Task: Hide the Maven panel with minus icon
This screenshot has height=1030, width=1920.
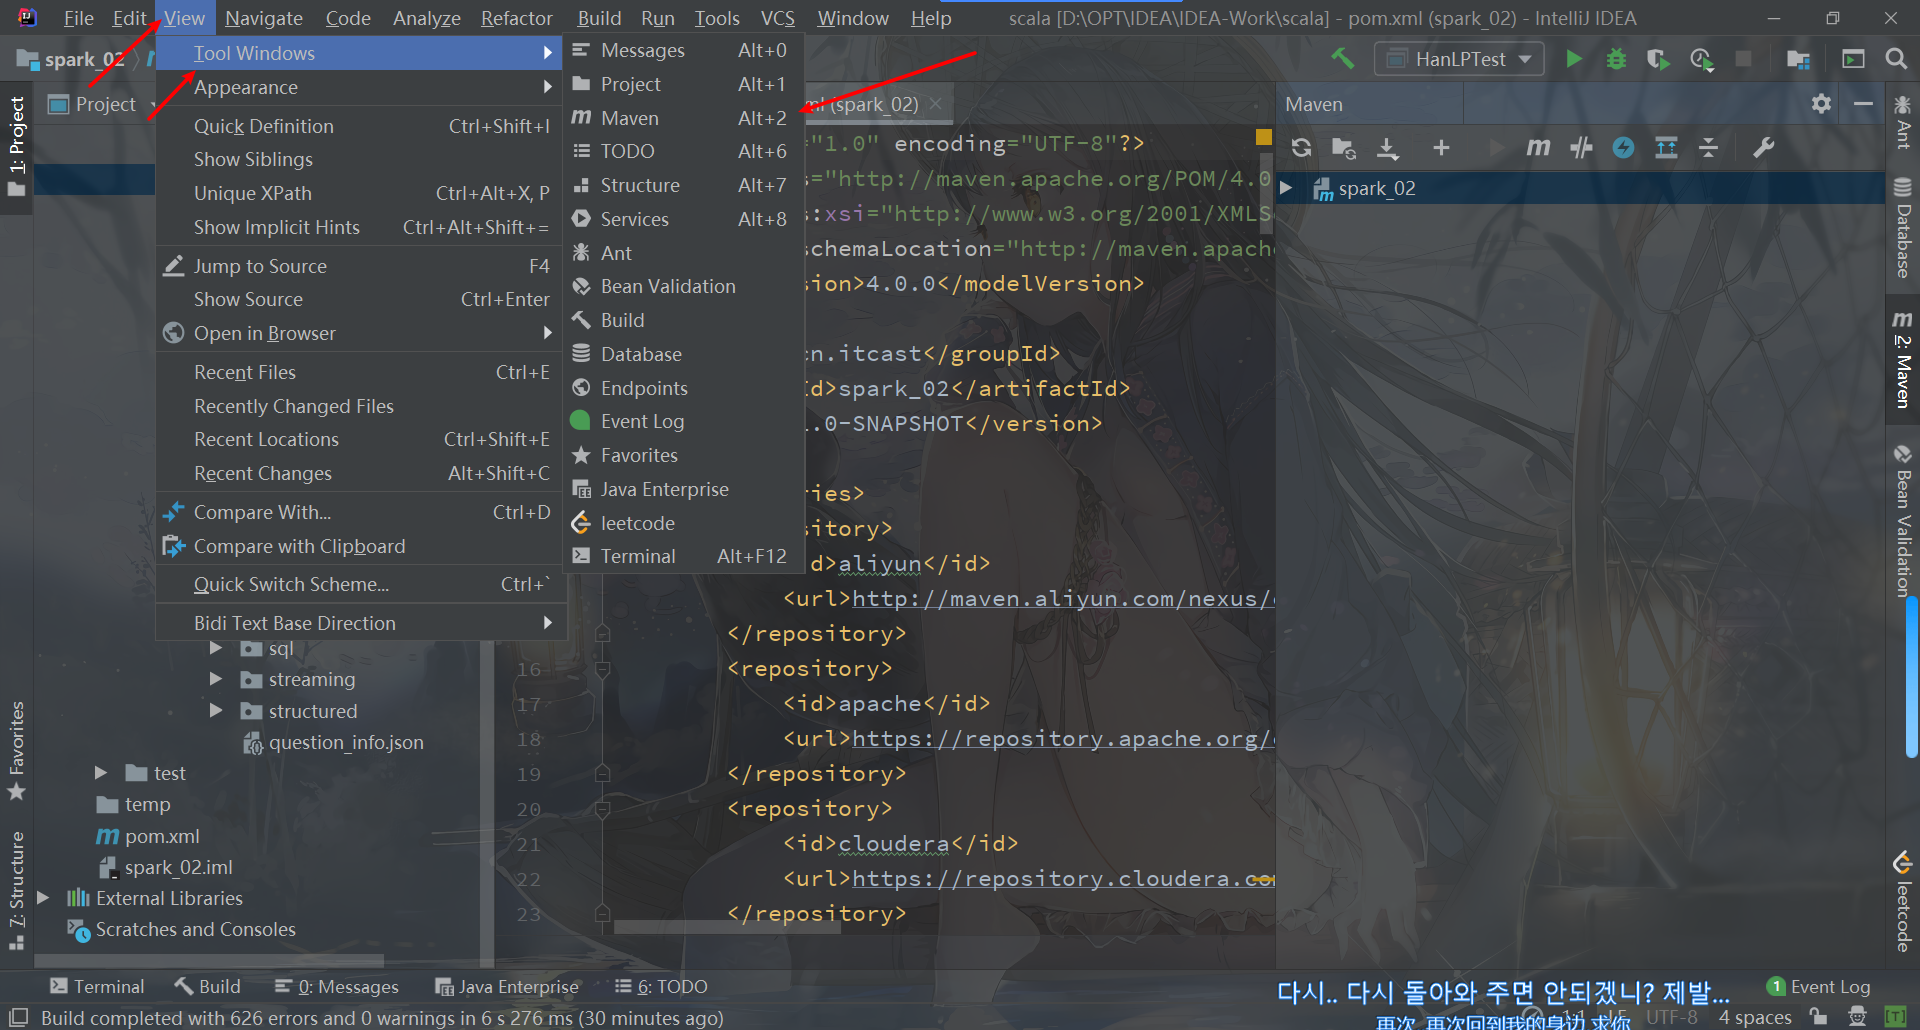Action: pos(1863,104)
